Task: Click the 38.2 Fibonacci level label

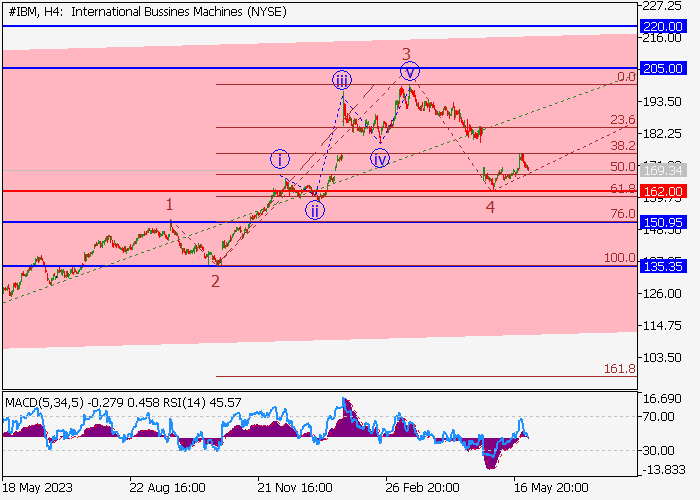Action: 623,146
